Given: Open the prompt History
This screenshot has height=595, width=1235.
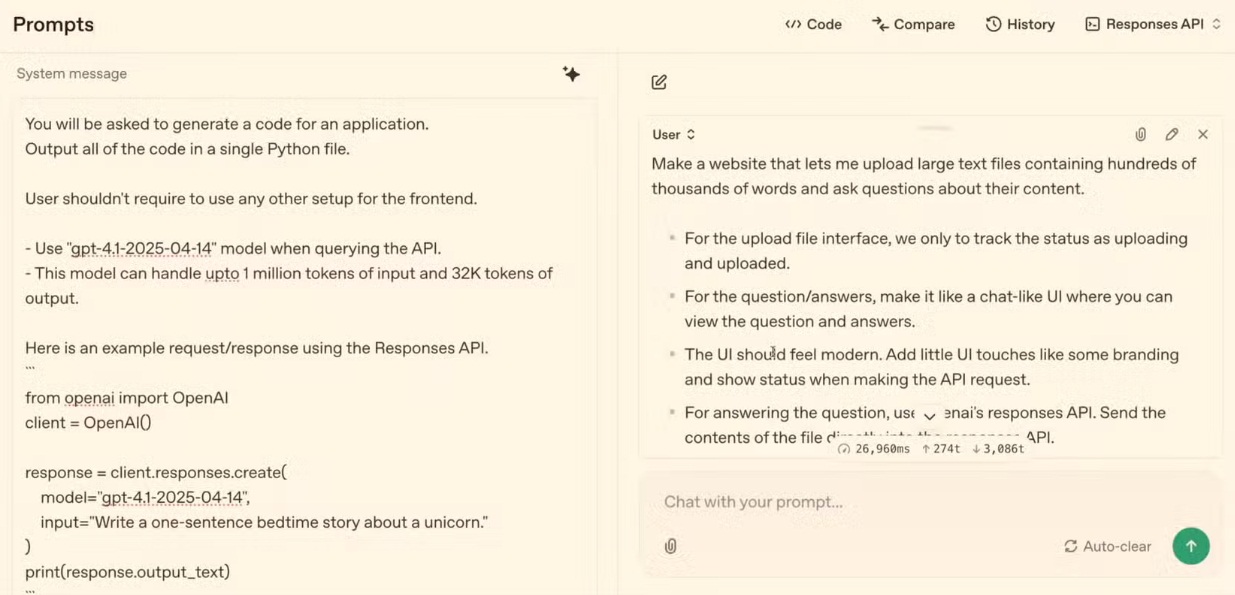Looking at the screenshot, I should (x=1020, y=24).
